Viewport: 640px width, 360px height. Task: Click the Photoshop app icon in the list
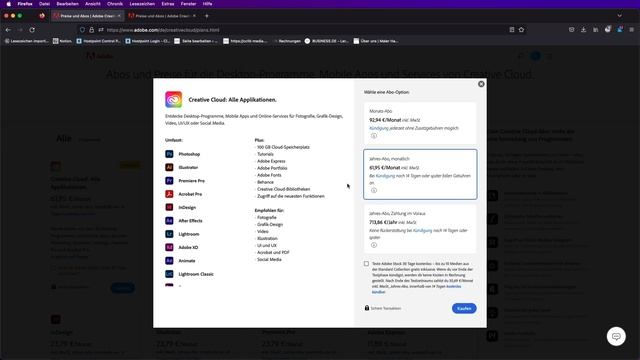click(169, 154)
